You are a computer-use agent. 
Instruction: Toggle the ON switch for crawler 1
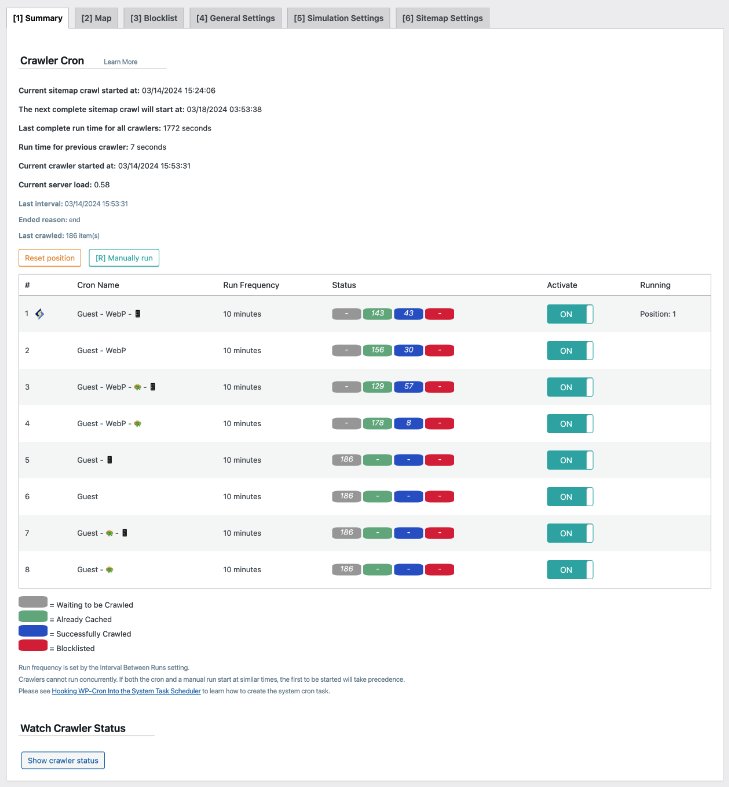[570, 314]
